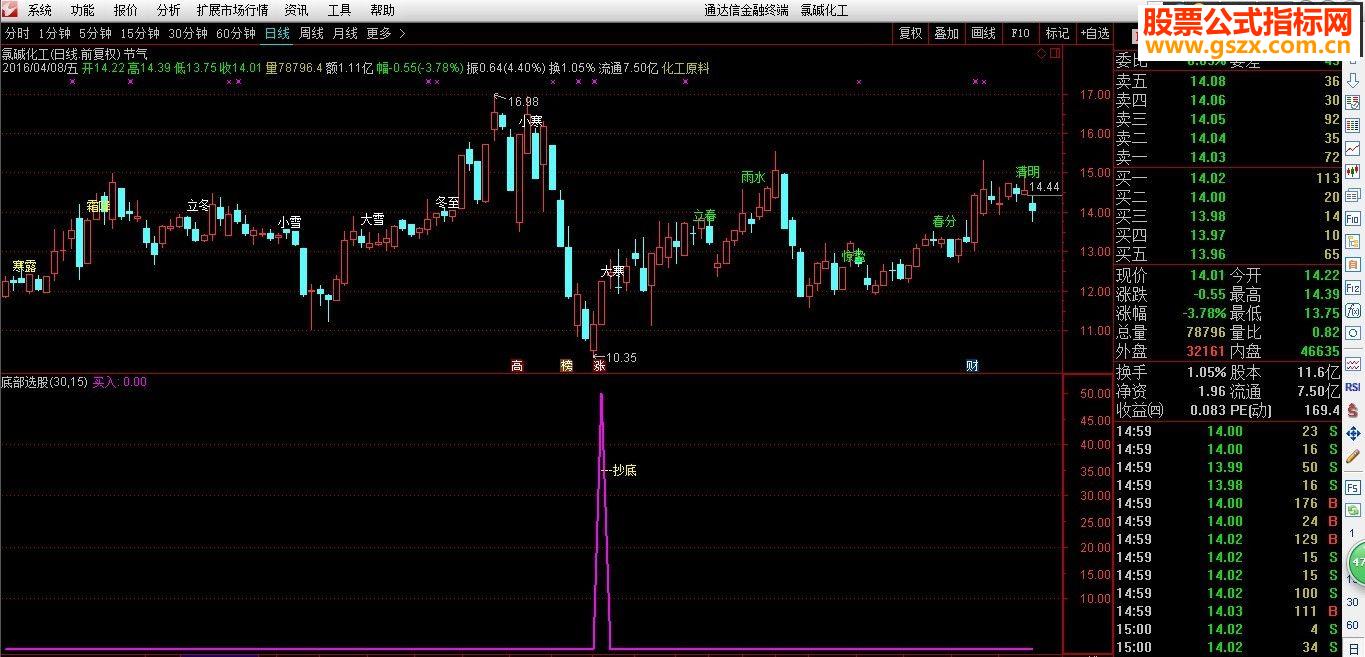Click the 抄底 signal label on spike
The height and width of the screenshot is (657, 1365).
click(x=624, y=470)
